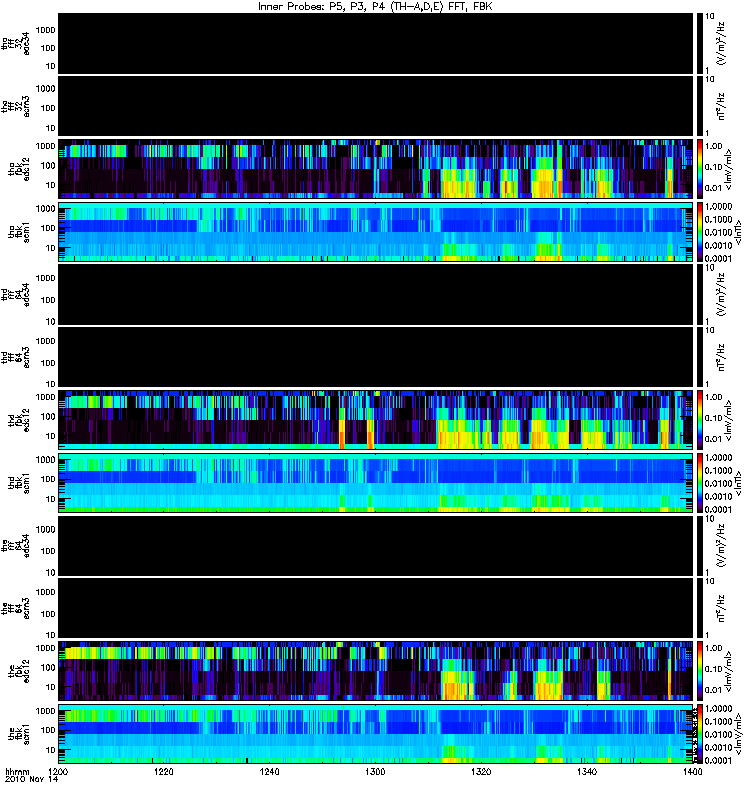Click the 'nT²/Hz' unit label beside tha scm3

point(721,106)
